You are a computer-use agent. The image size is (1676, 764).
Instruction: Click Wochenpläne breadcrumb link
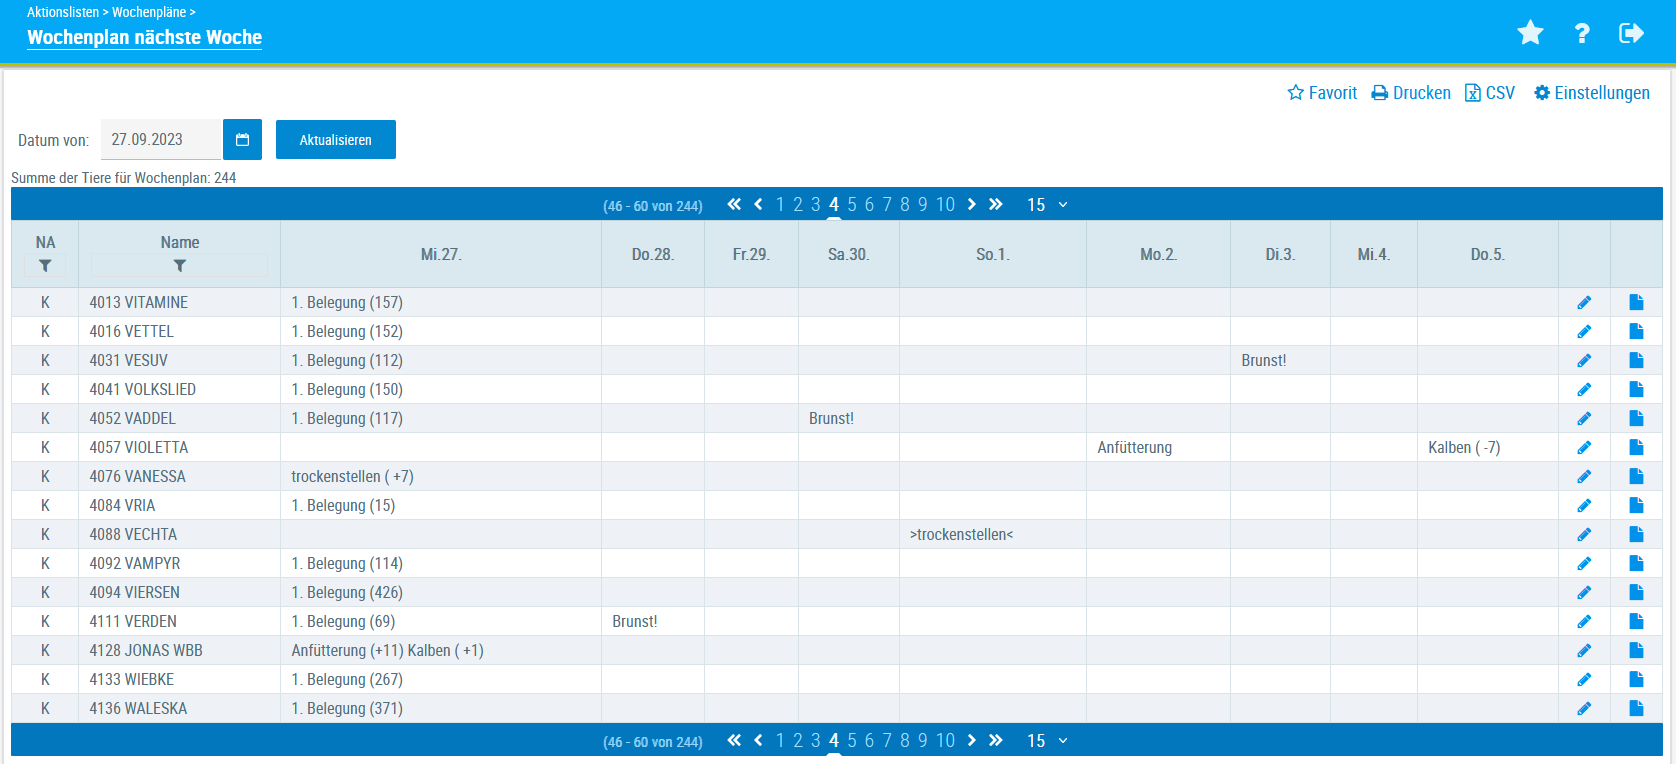tap(149, 12)
